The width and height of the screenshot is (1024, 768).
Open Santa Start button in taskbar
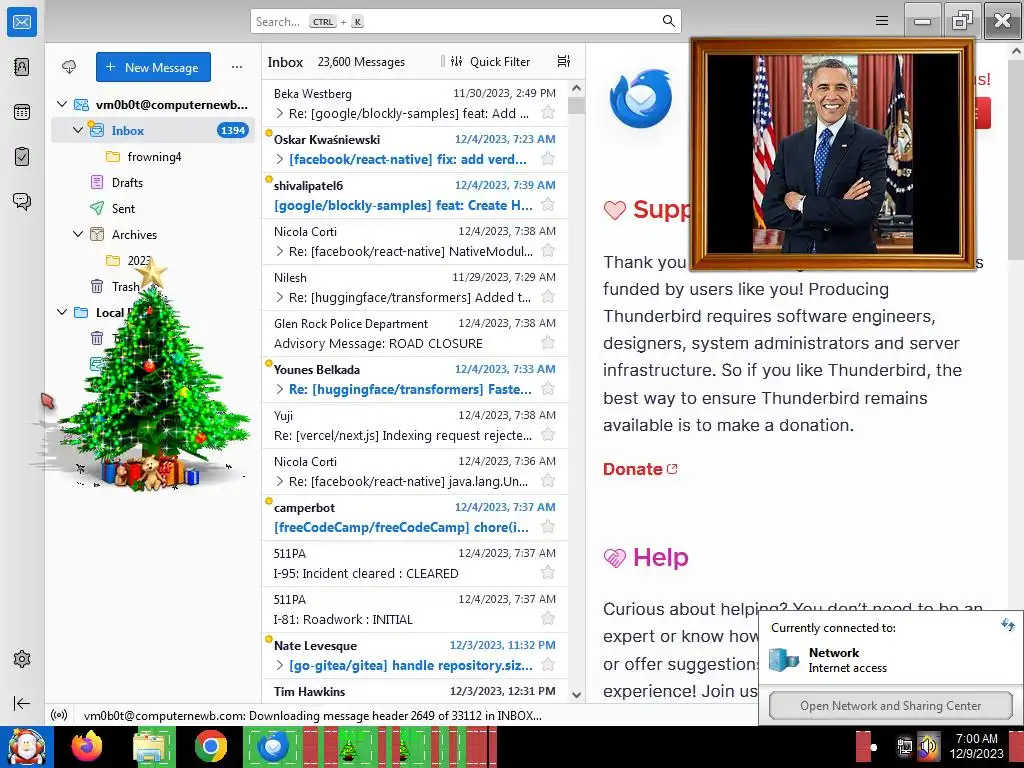tap(26, 747)
